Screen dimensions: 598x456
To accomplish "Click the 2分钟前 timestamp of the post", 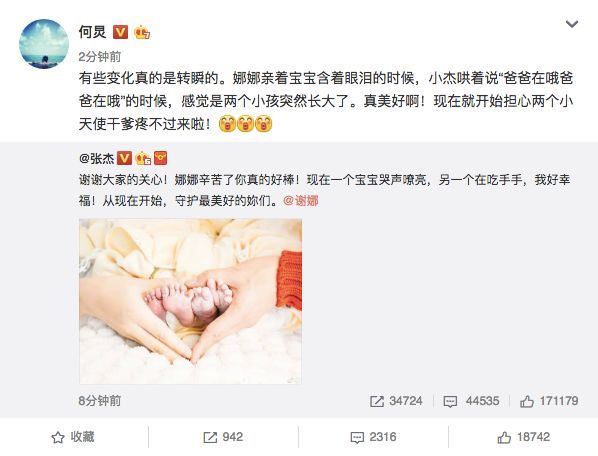I will pyautogui.click(x=100, y=57).
